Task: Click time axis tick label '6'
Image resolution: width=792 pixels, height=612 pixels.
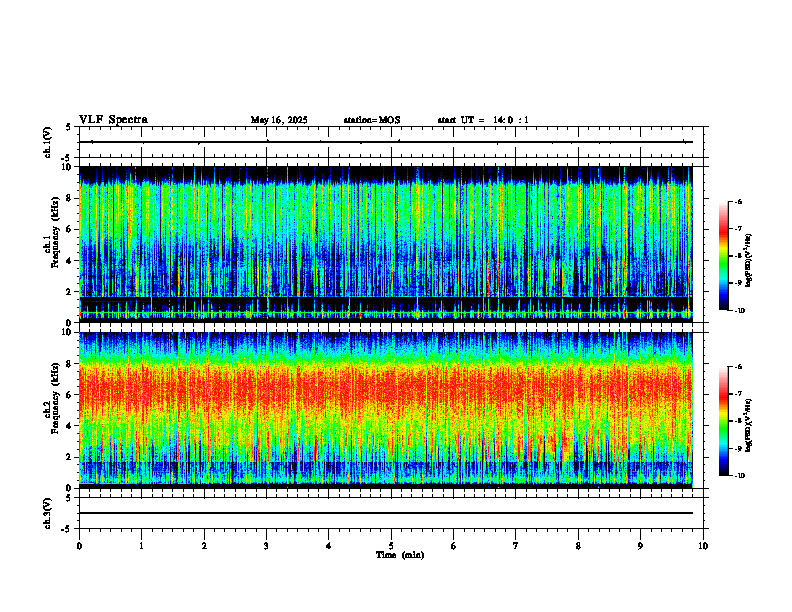Action: pyautogui.click(x=454, y=546)
